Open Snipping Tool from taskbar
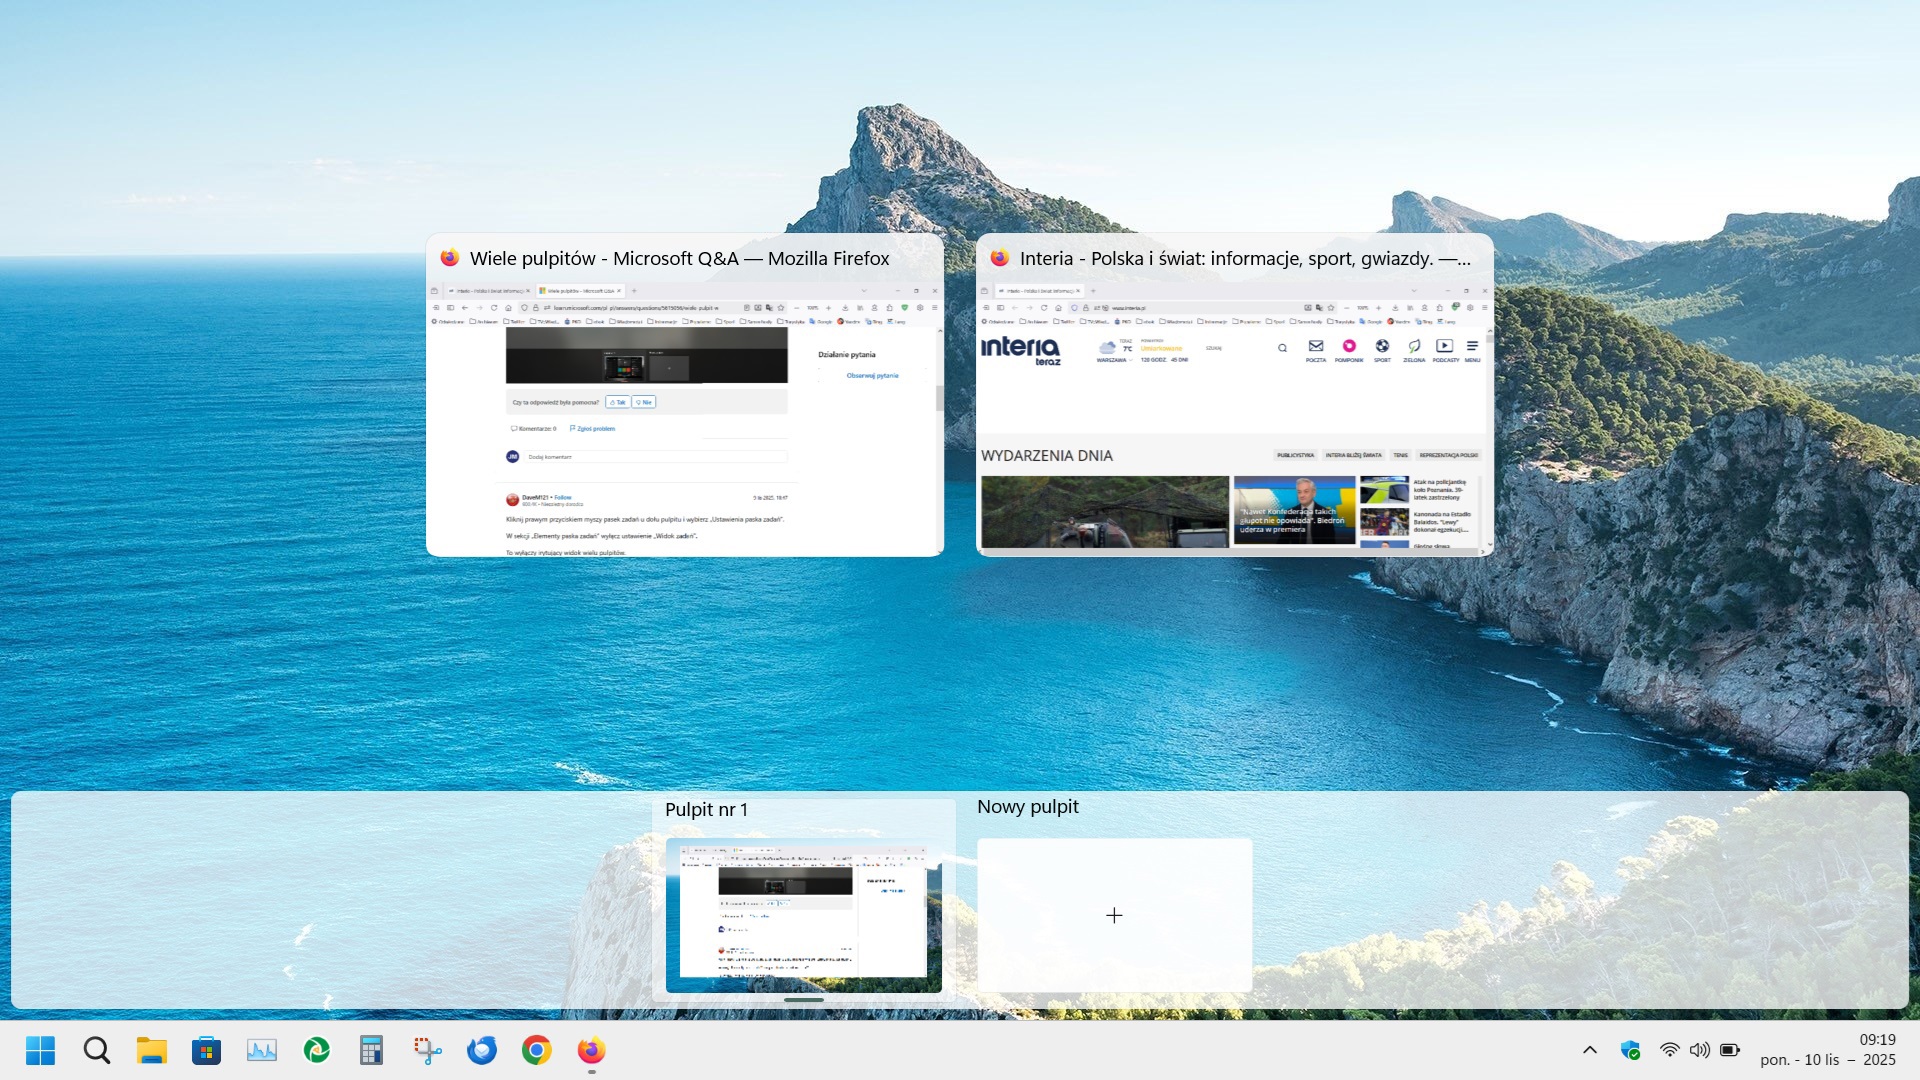 point(427,1050)
